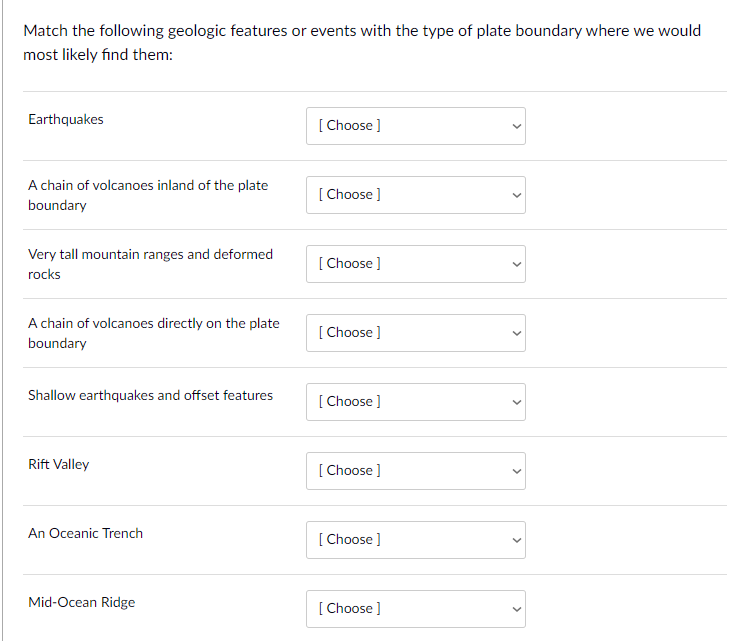Click the 'Earthquakes' row label
Viewport: 735px width, 641px height.
click(66, 120)
